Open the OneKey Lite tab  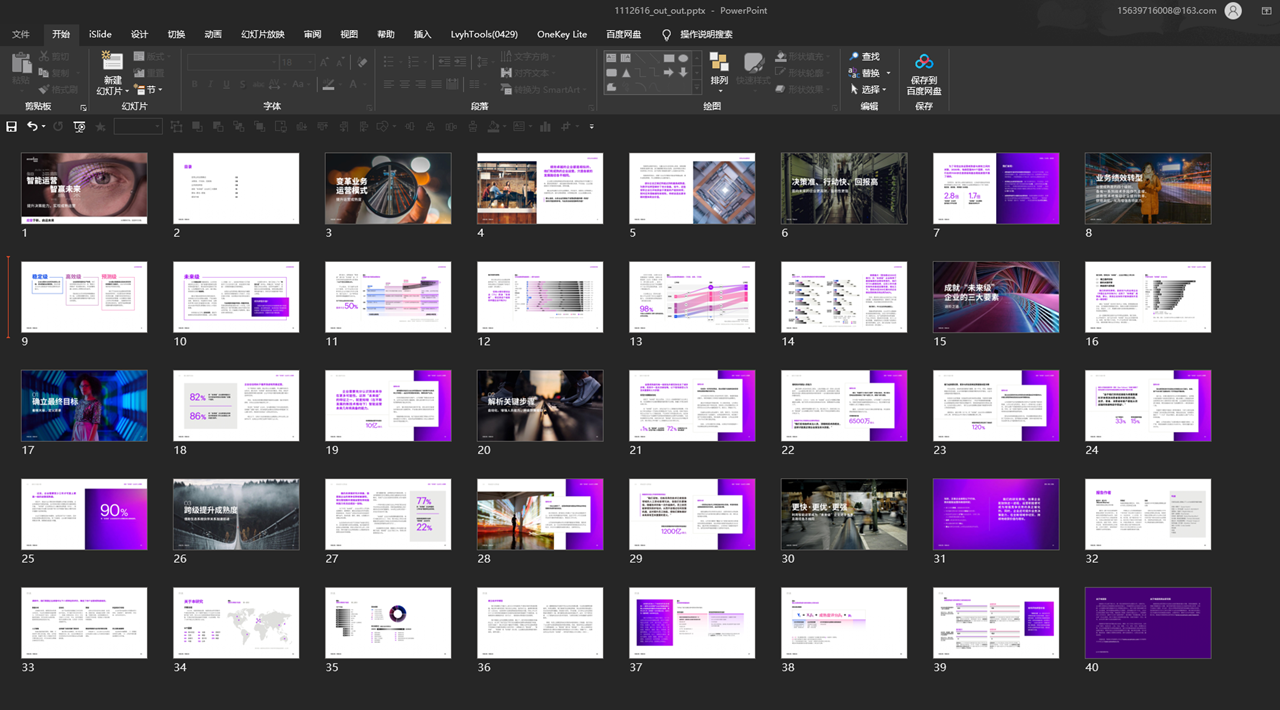tap(562, 34)
